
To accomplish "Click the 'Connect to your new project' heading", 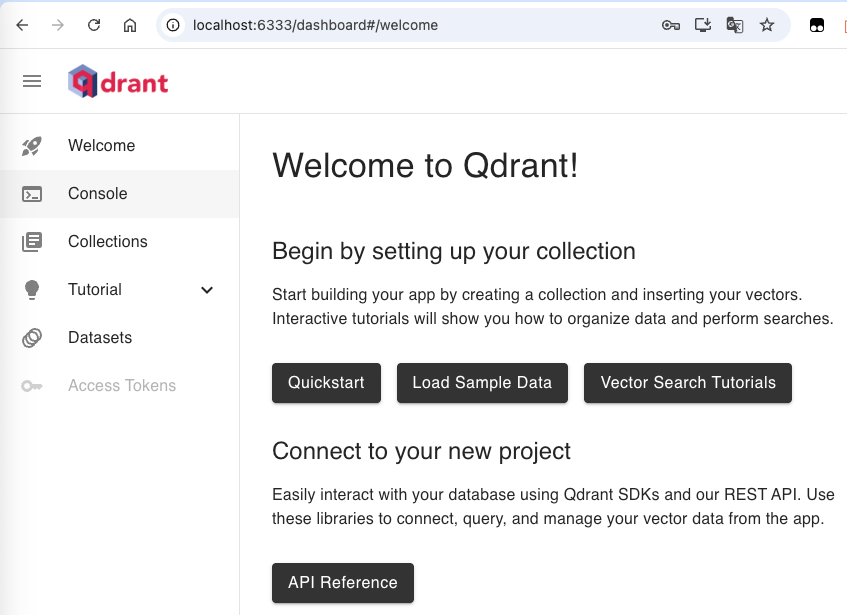I will (421, 451).
